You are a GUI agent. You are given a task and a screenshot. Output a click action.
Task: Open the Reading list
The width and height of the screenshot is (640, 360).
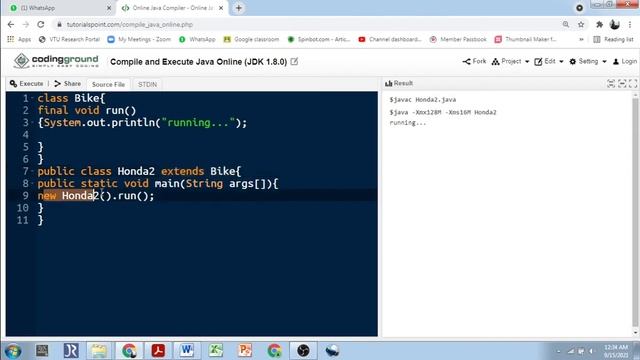pyautogui.click(x=613, y=39)
